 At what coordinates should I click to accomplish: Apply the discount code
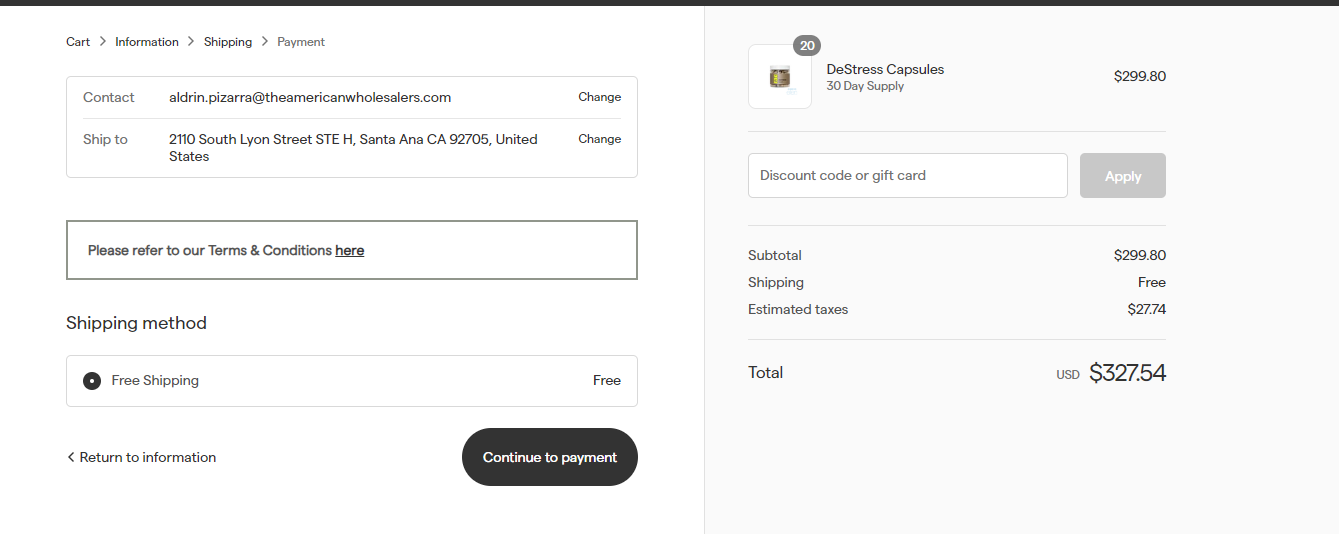(x=1123, y=175)
